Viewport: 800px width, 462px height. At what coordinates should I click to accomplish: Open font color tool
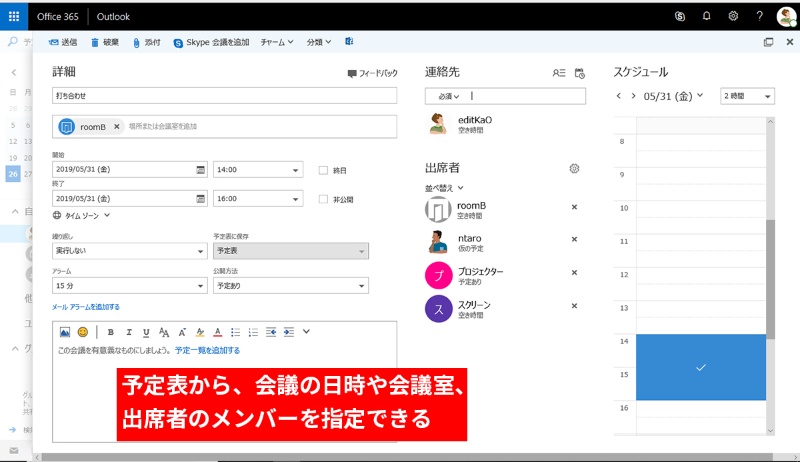217,332
